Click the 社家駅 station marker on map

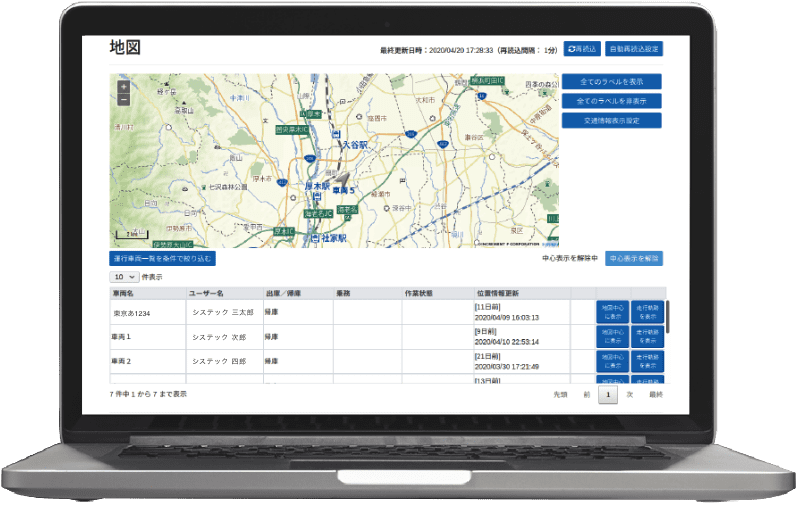[315, 239]
